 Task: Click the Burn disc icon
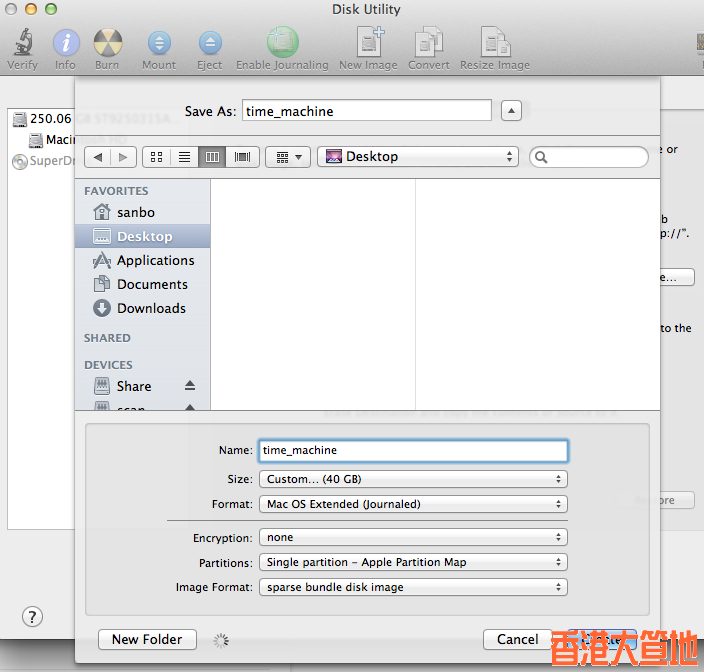click(107, 43)
